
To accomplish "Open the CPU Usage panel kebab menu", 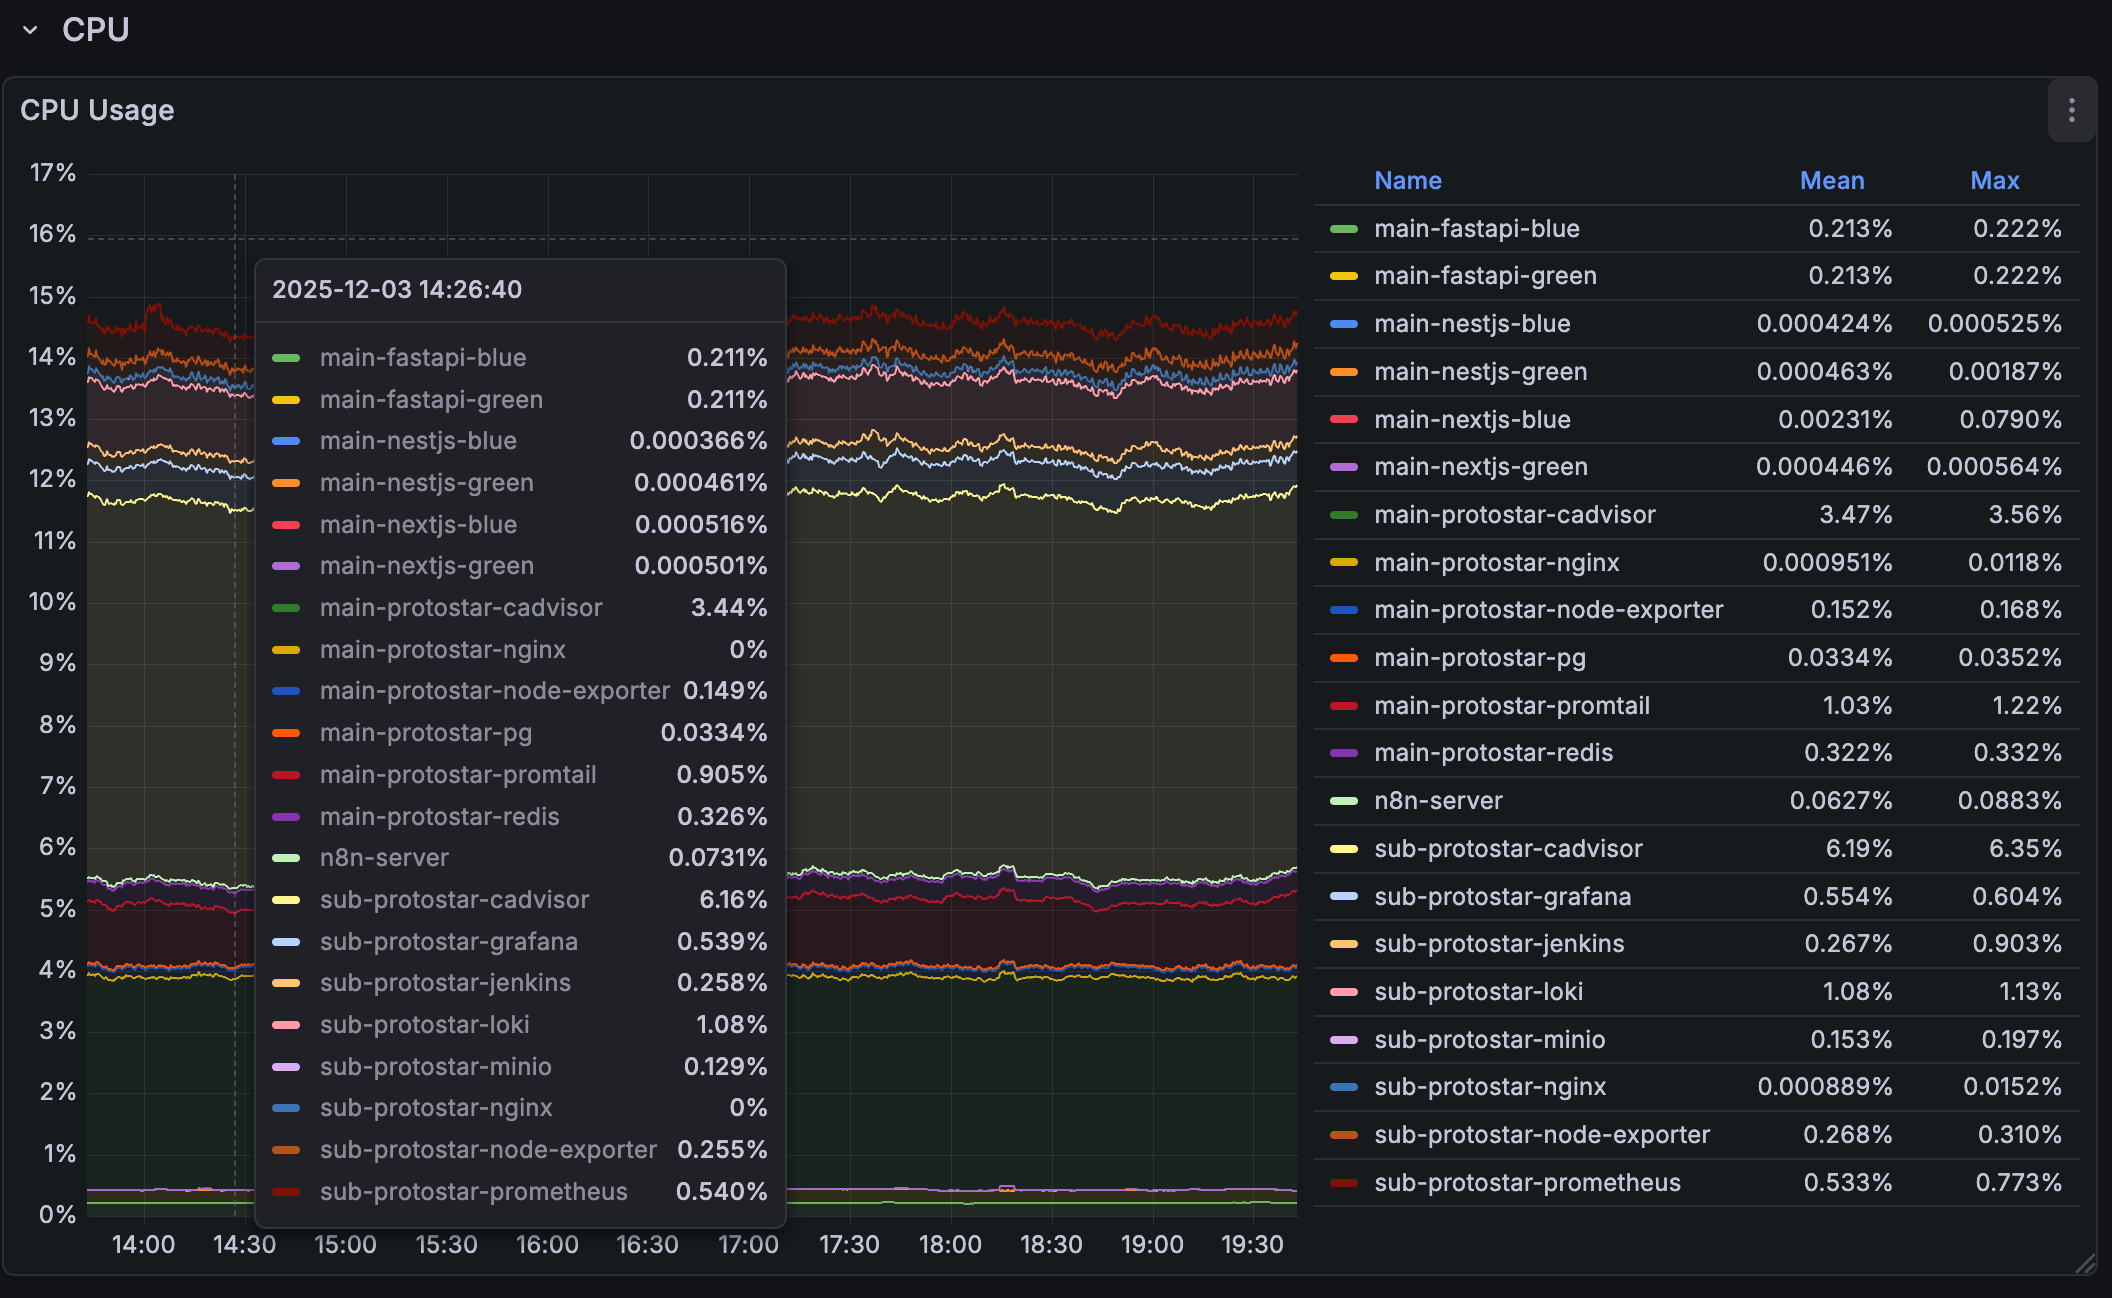I will pos(2071,110).
